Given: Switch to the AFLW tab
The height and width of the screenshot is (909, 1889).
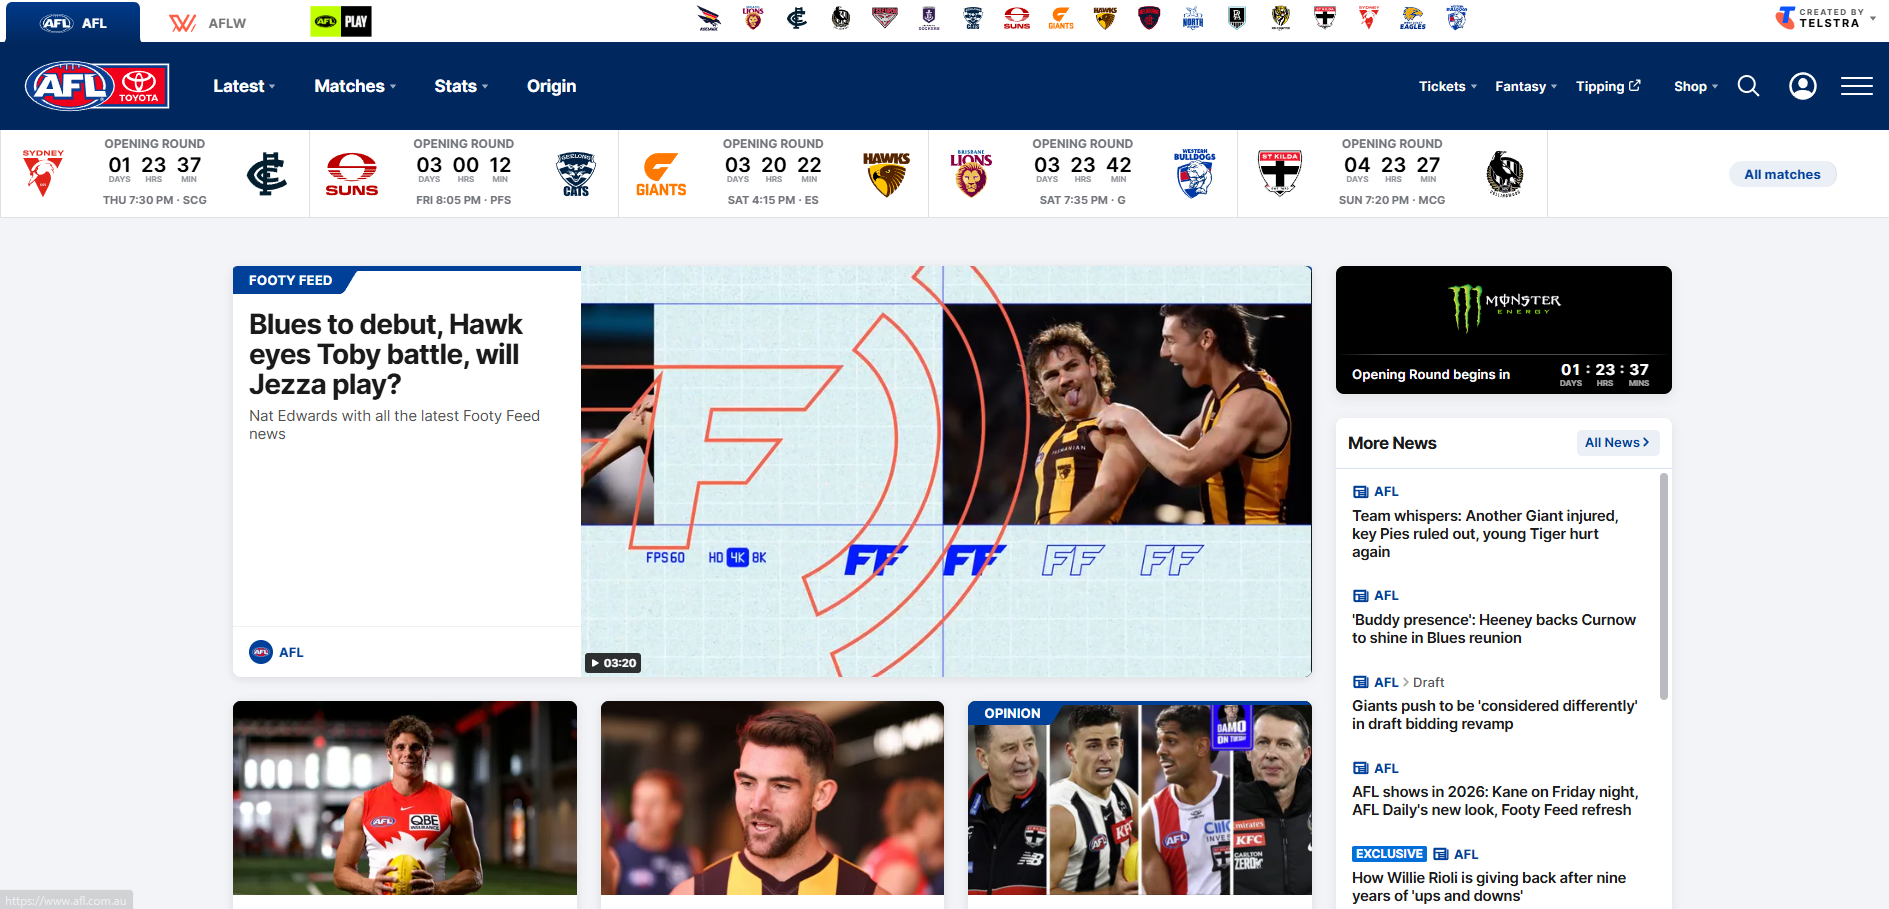Looking at the screenshot, I should pos(208,22).
